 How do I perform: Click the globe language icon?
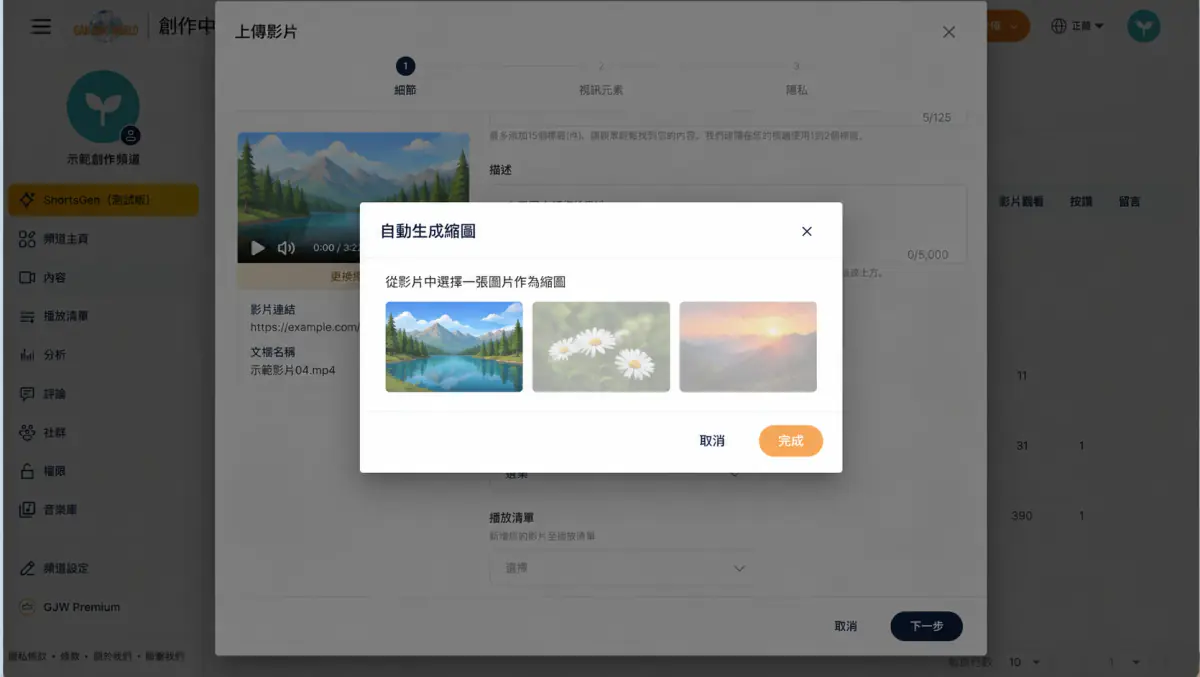click(x=1059, y=26)
